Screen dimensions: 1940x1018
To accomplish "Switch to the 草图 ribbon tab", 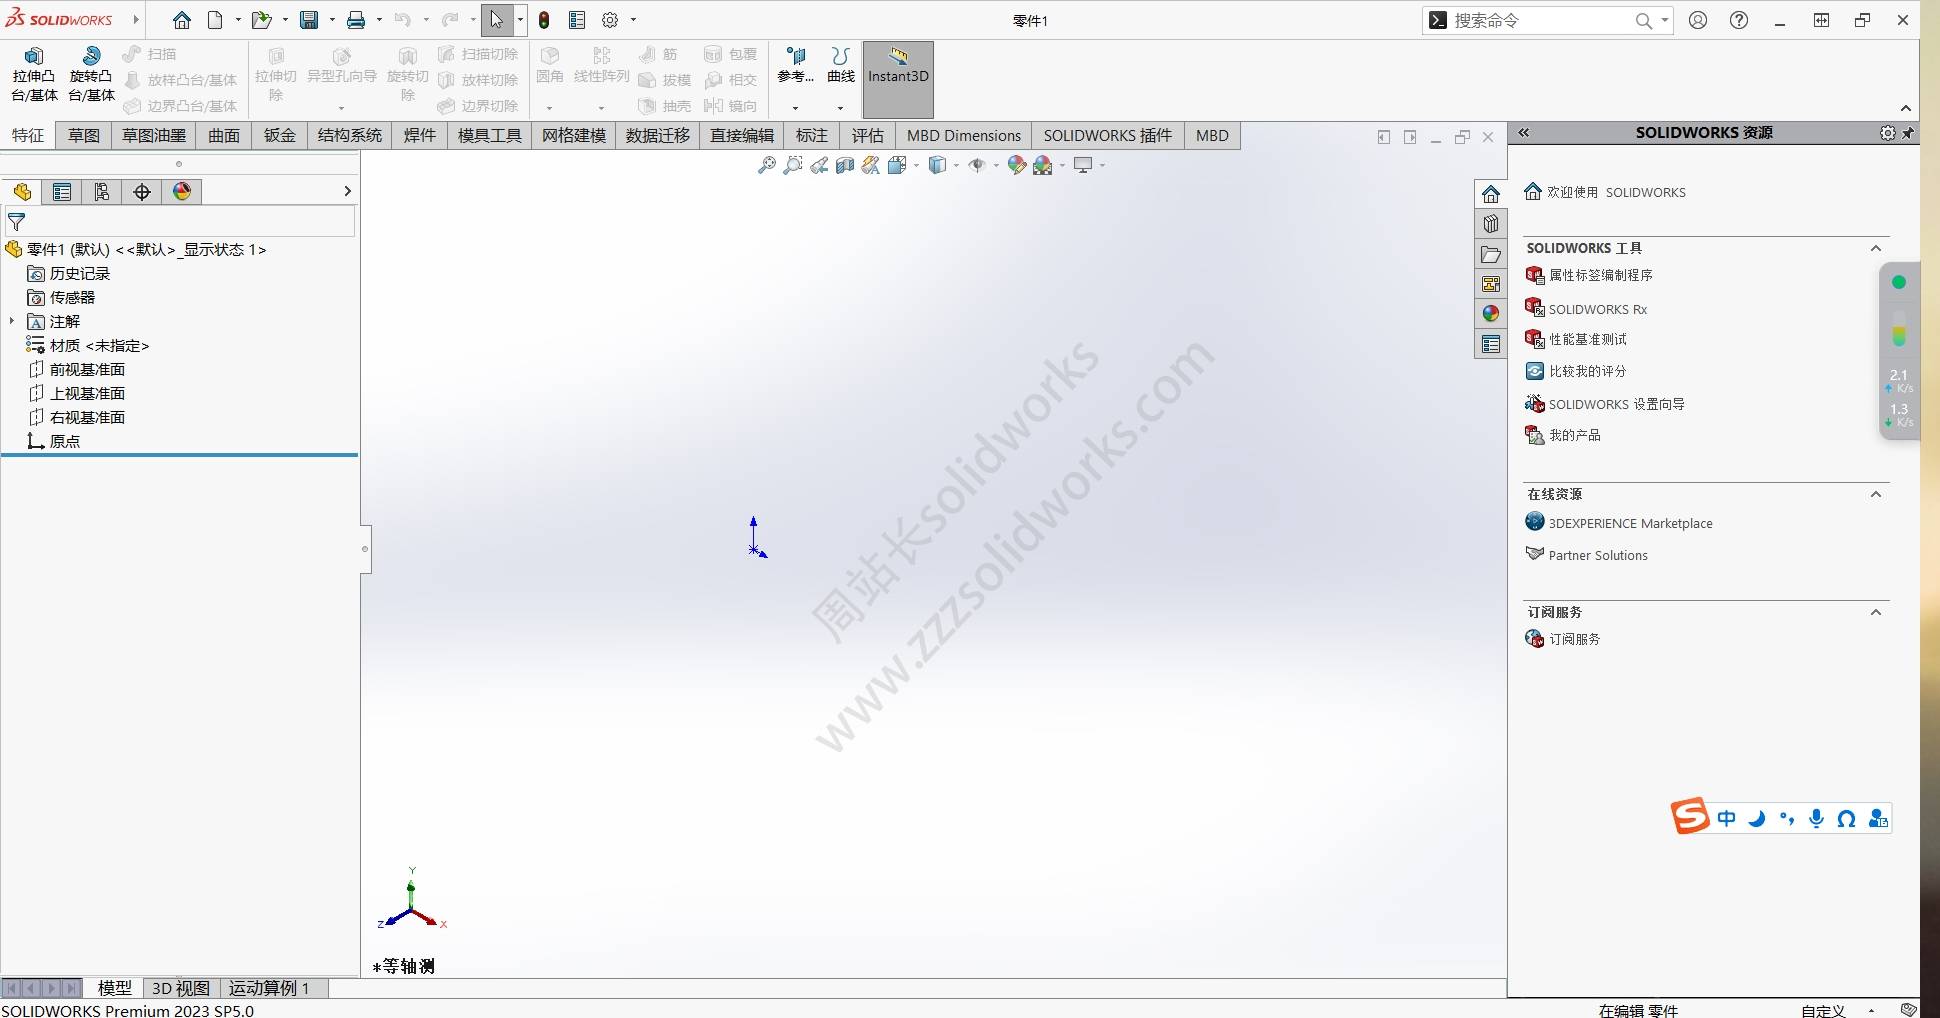I will coord(84,136).
